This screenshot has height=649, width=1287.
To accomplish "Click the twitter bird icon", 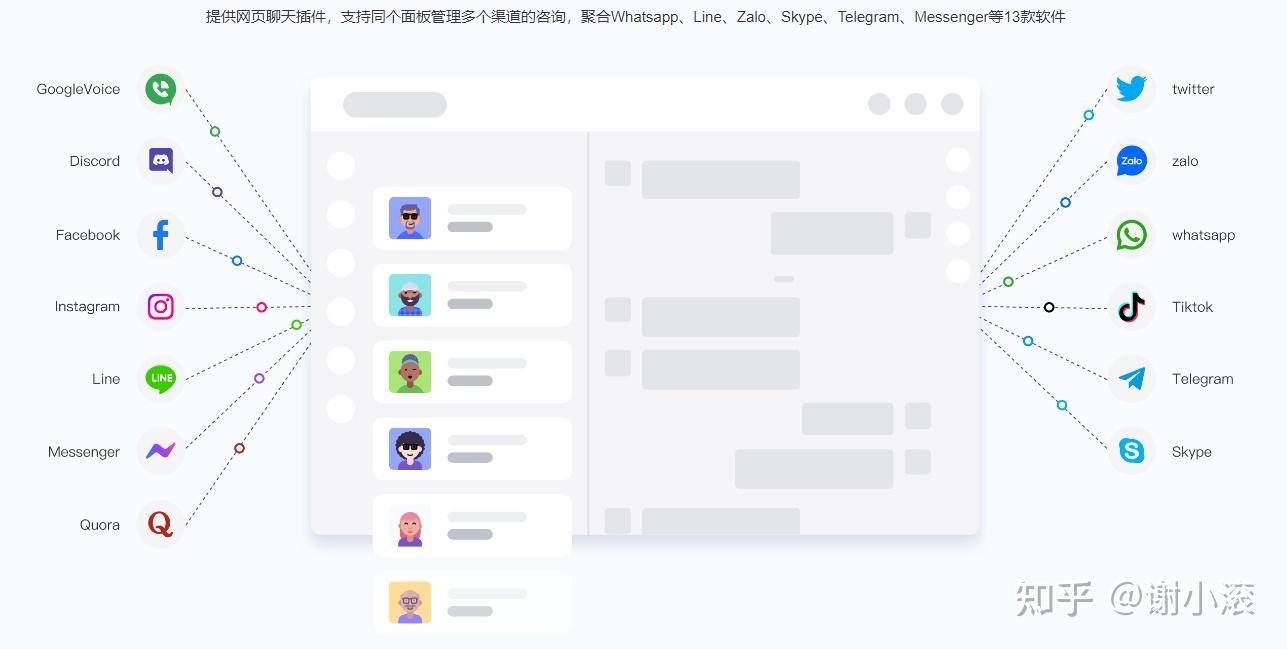I will point(1131,89).
